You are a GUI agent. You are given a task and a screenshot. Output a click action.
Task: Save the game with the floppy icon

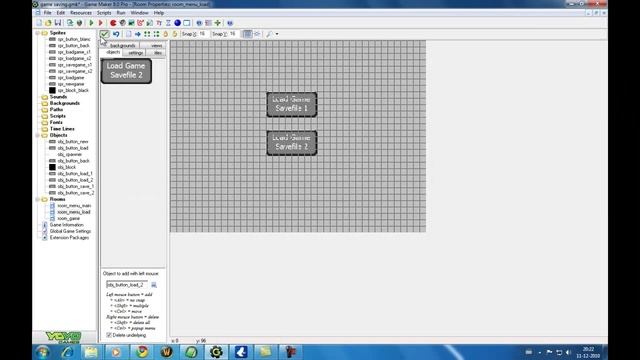click(58, 23)
